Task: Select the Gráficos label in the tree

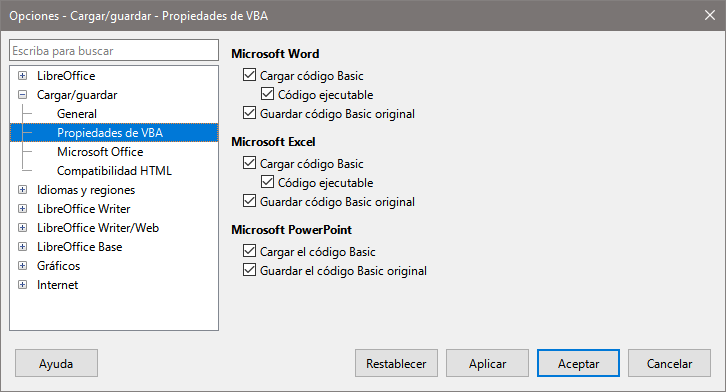Action: click(58, 266)
